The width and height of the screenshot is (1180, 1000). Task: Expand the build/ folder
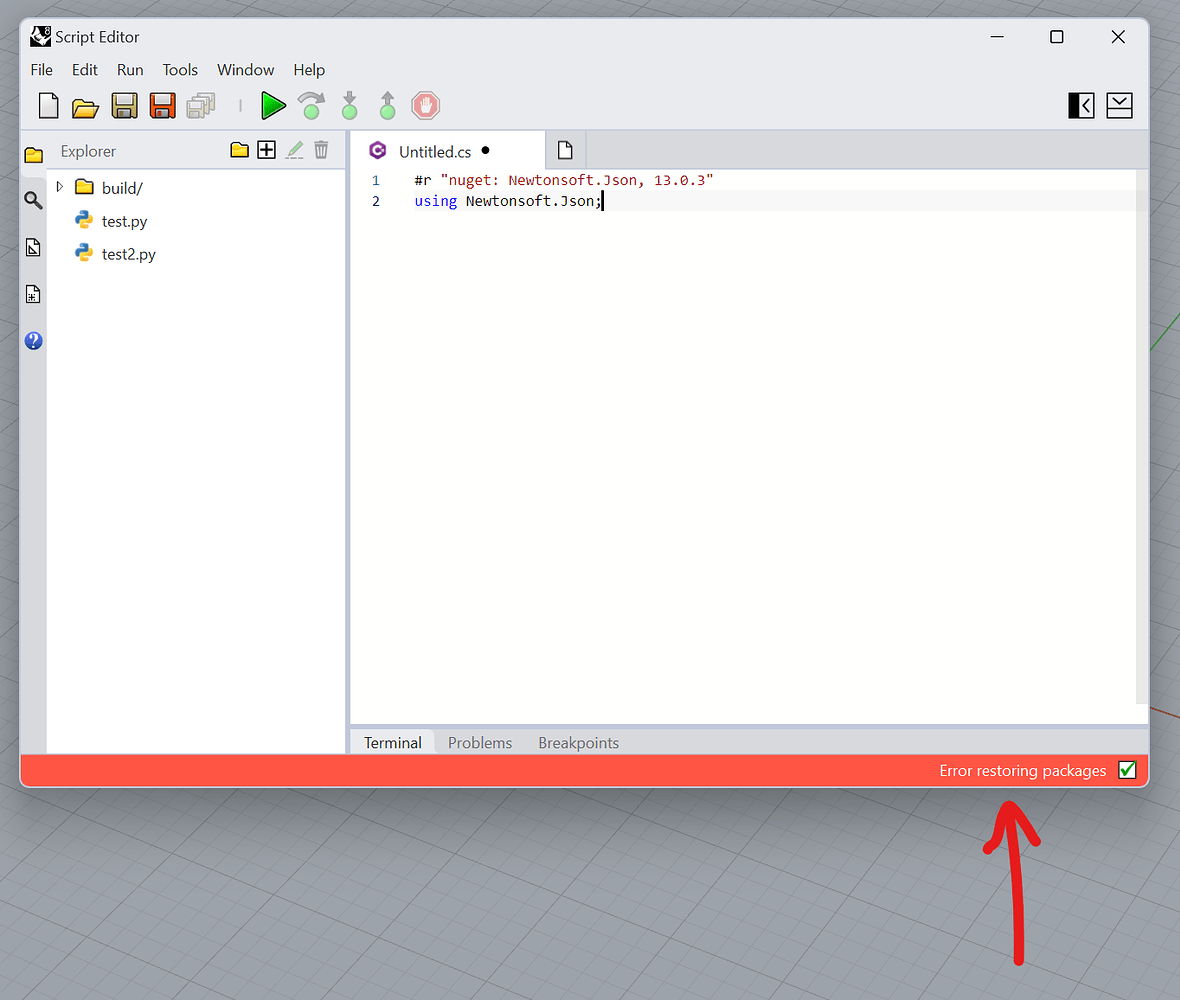(x=59, y=187)
